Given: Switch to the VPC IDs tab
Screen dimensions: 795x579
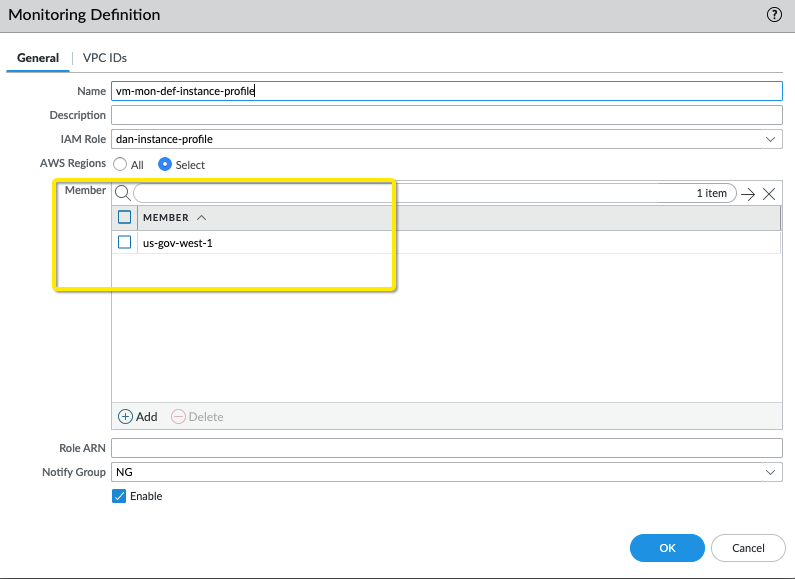Looking at the screenshot, I should 104,58.
